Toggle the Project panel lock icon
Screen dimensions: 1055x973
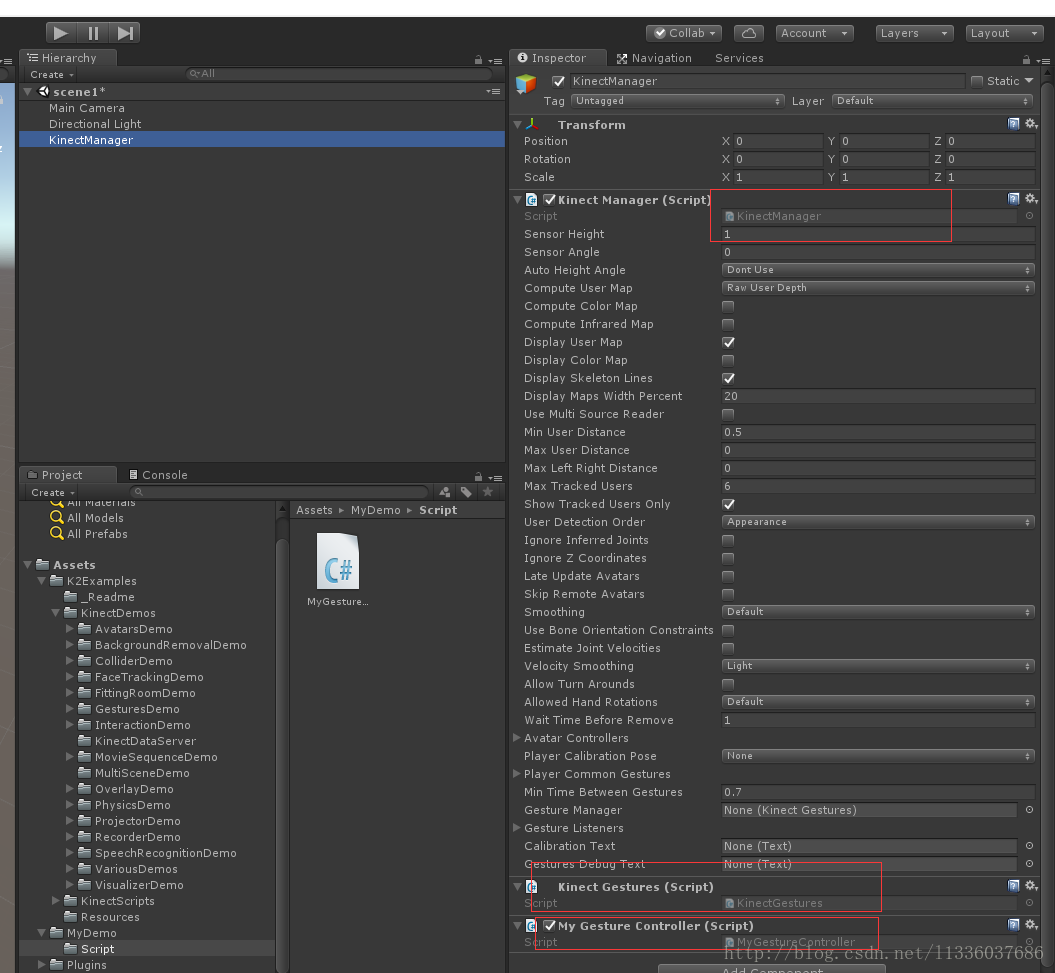click(x=478, y=477)
